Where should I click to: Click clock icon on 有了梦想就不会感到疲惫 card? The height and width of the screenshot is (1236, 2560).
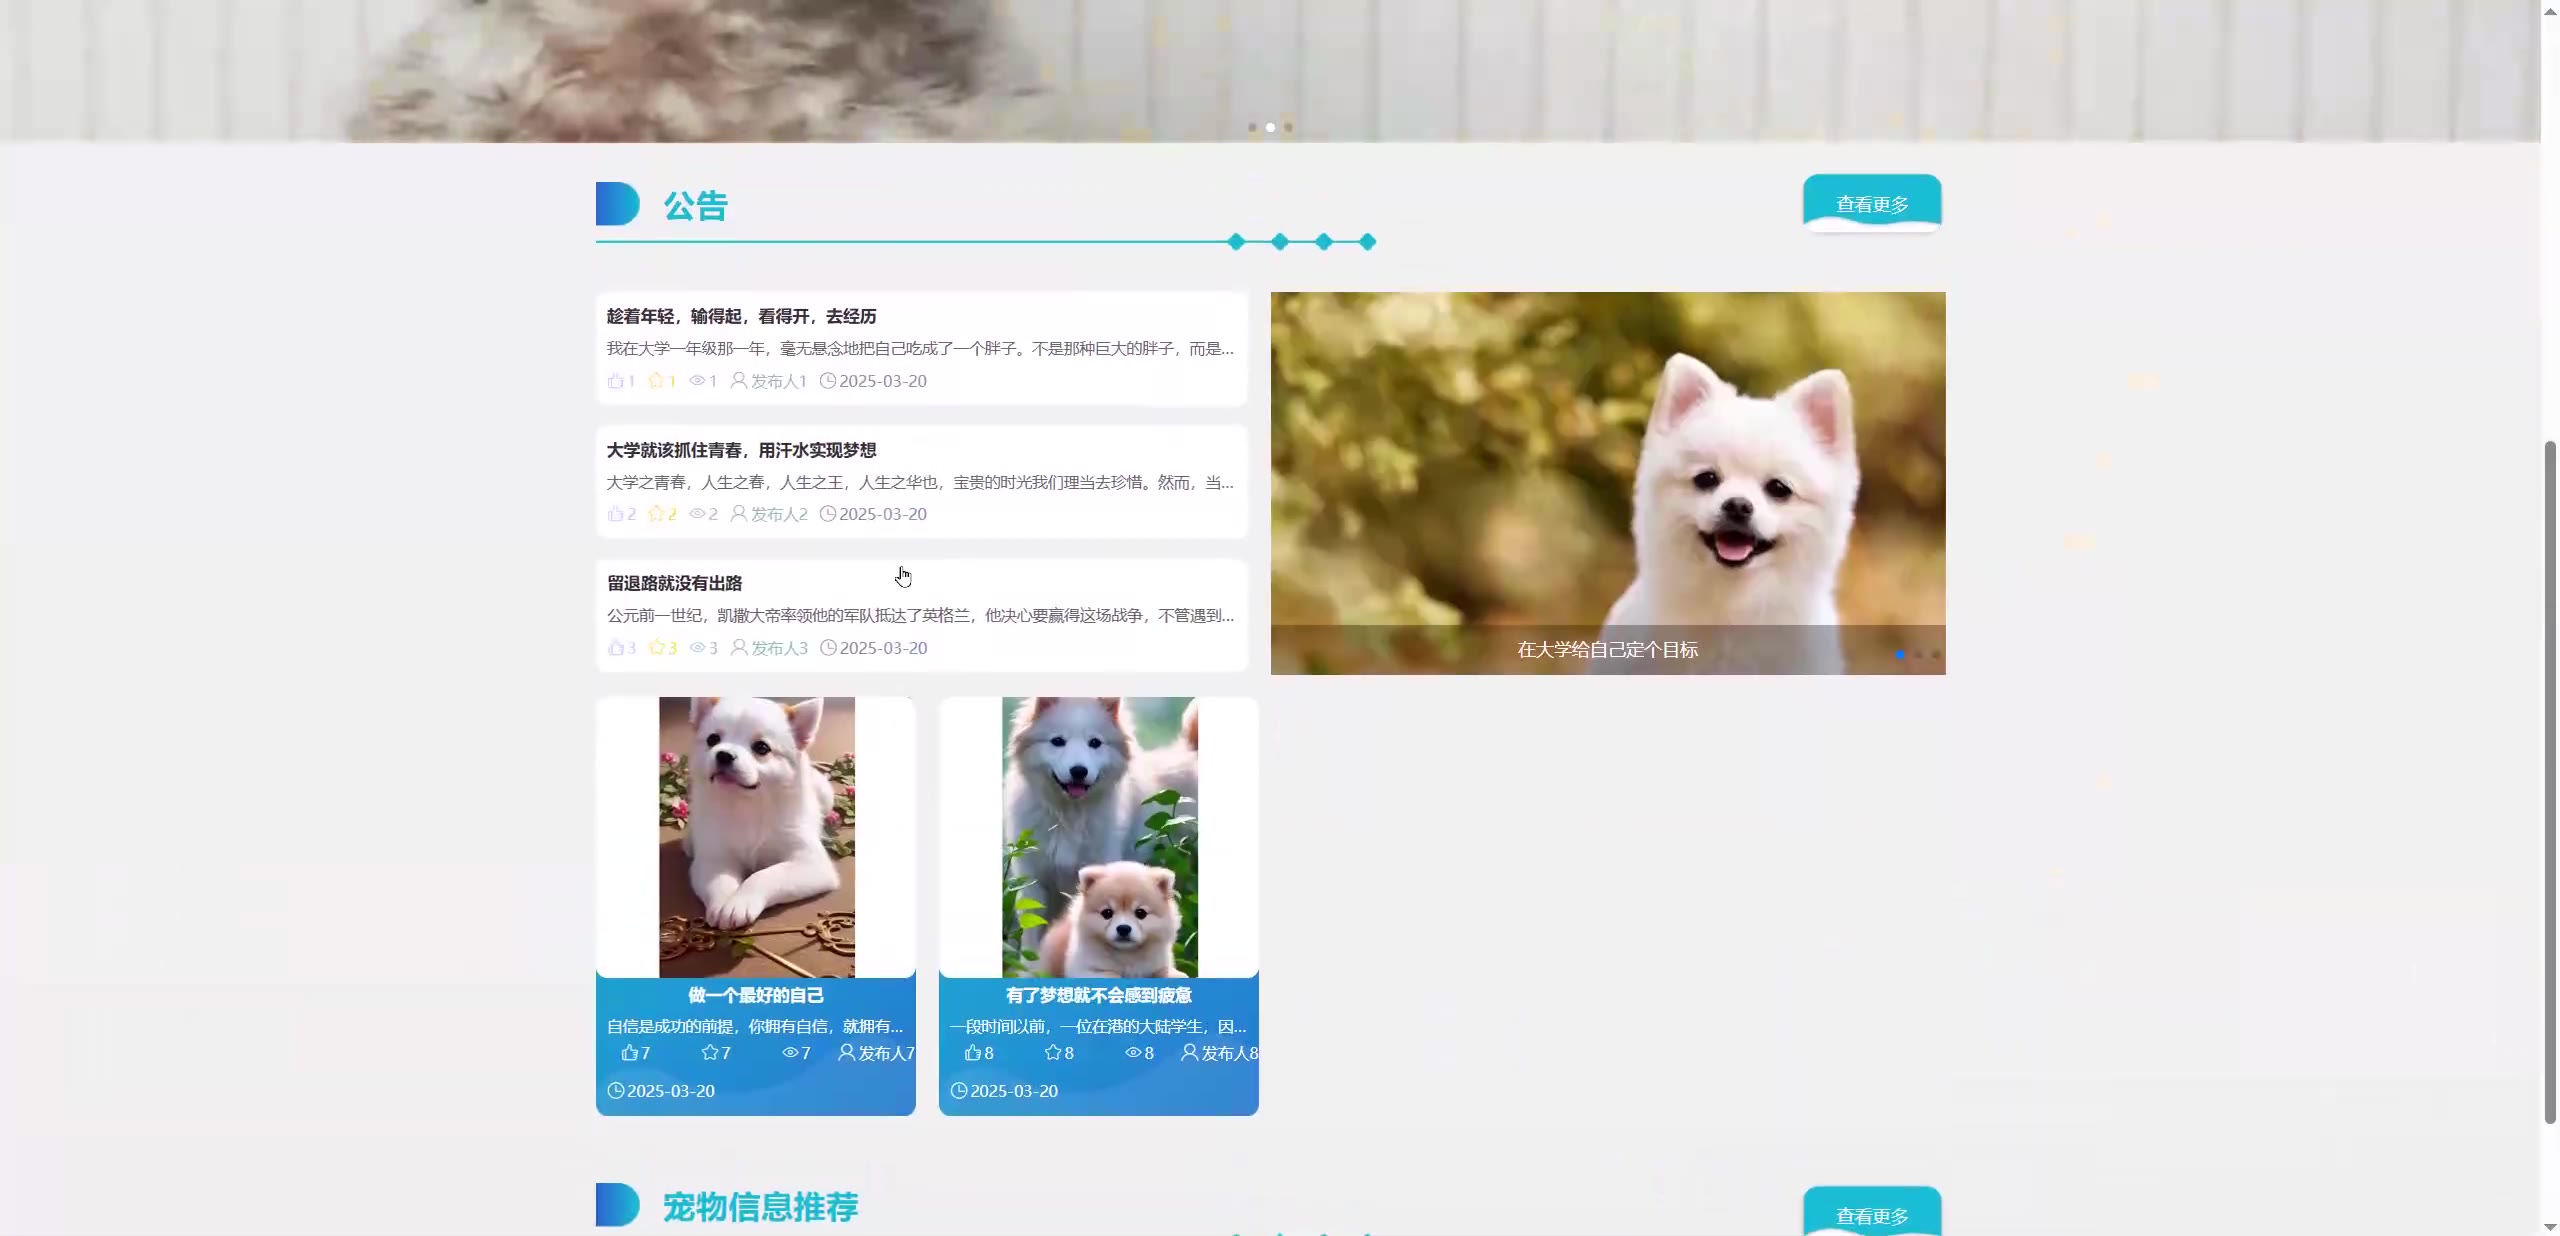(x=958, y=1091)
